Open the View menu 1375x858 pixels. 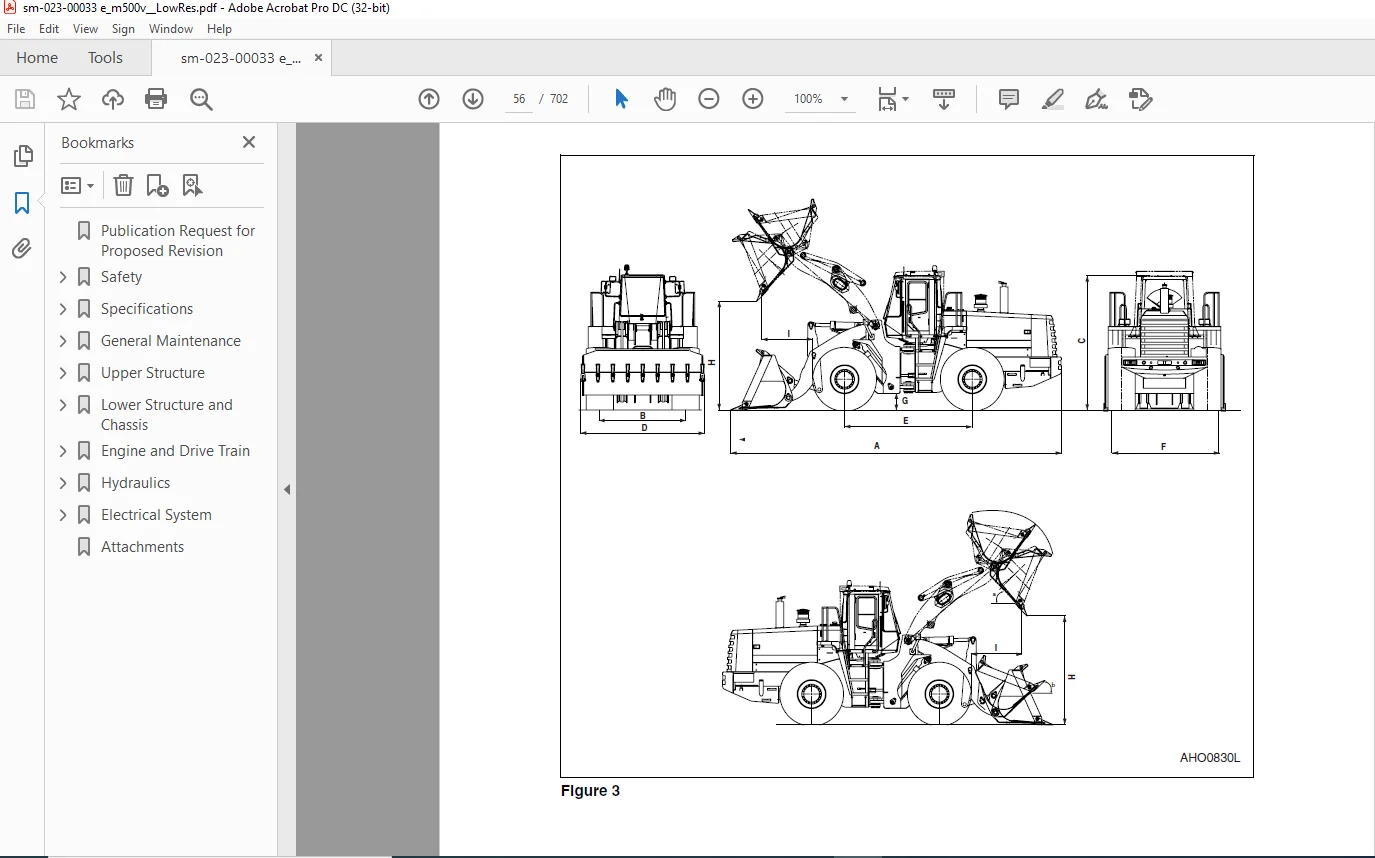pos(86,29)
